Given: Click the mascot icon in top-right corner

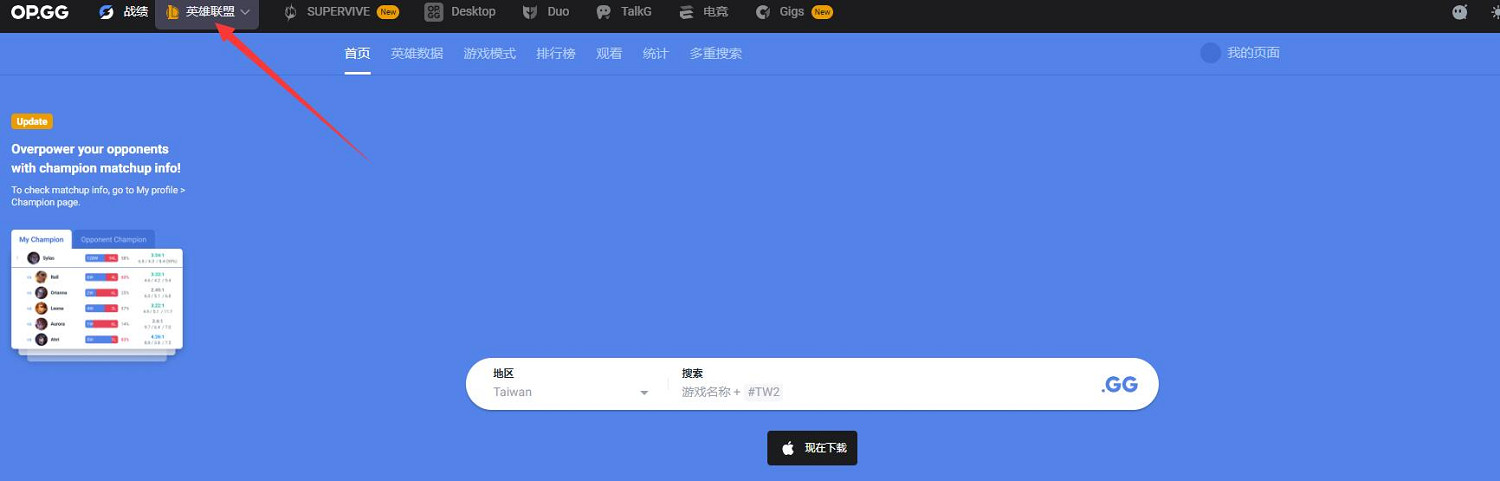Looking at the screenshot, I should pyautogui.click(x=1460, y=12).
